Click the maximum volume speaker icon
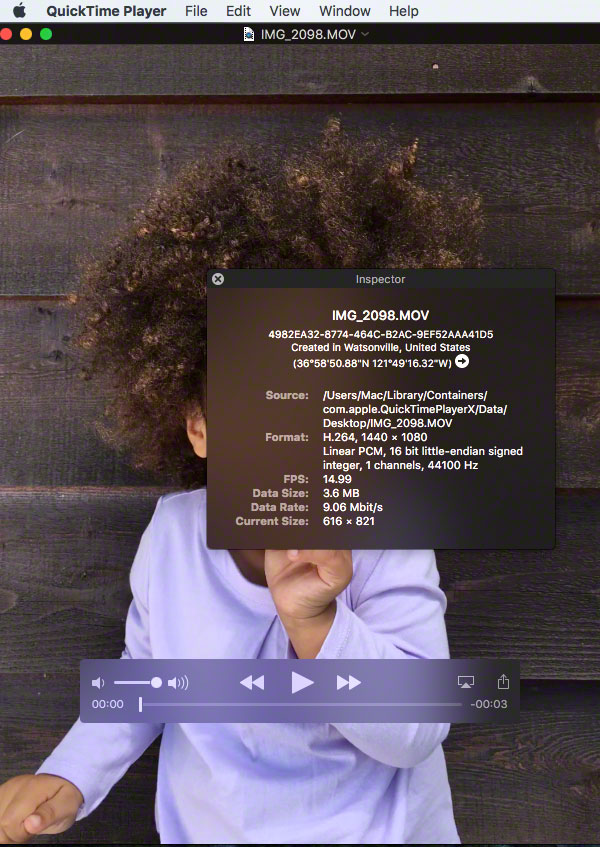The image size is (600, 847). pos(178,683)
